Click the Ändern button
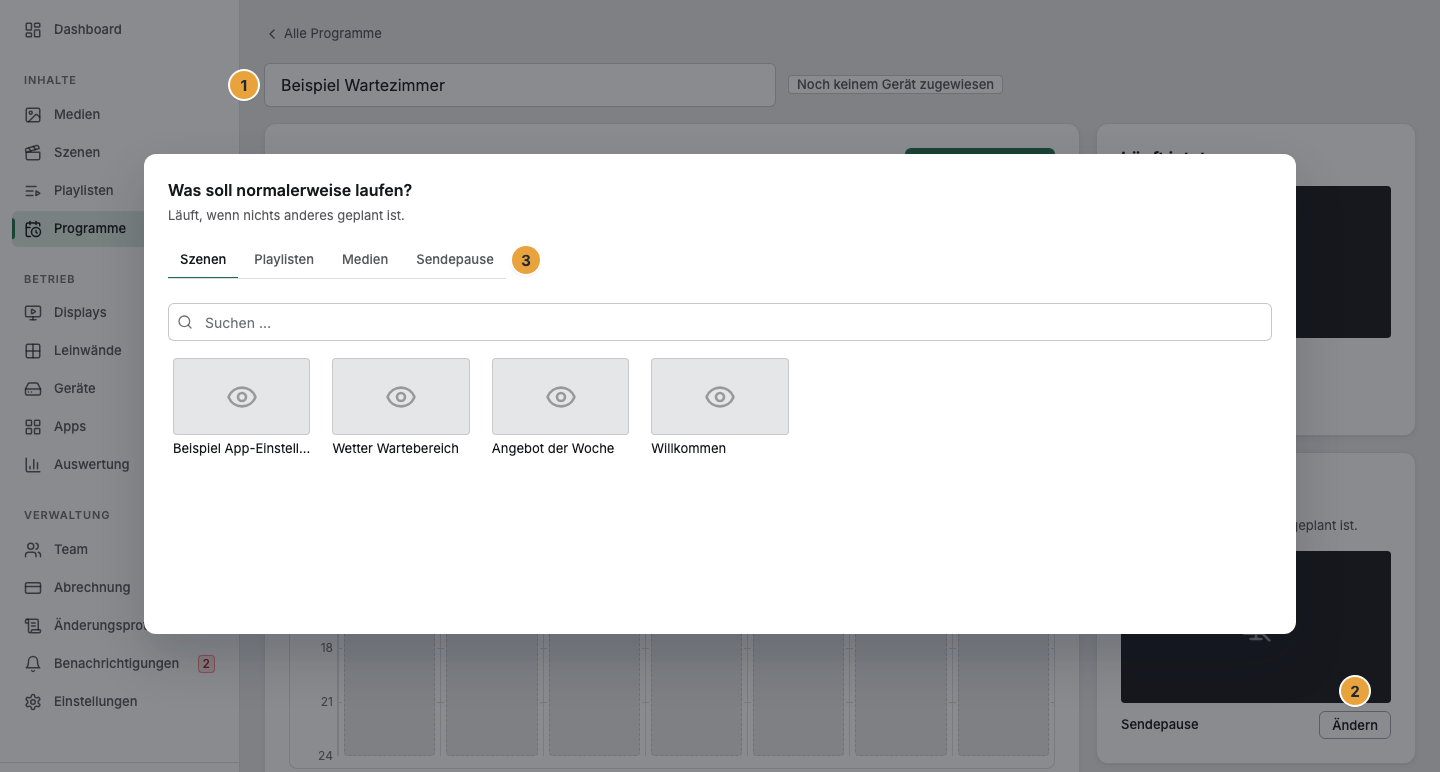Screen dimensions: 1440x772 (1355, 725)
